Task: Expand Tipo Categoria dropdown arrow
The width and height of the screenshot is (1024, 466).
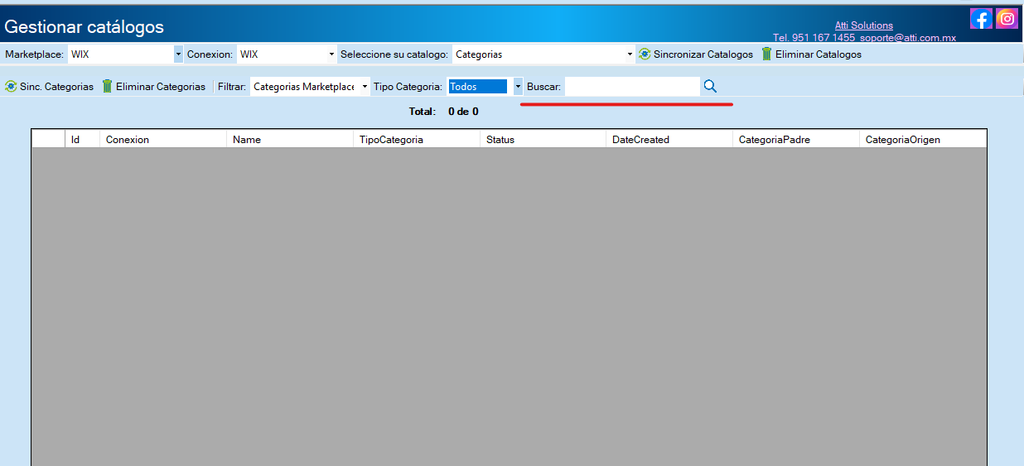Action: click(x=518, y=86)
